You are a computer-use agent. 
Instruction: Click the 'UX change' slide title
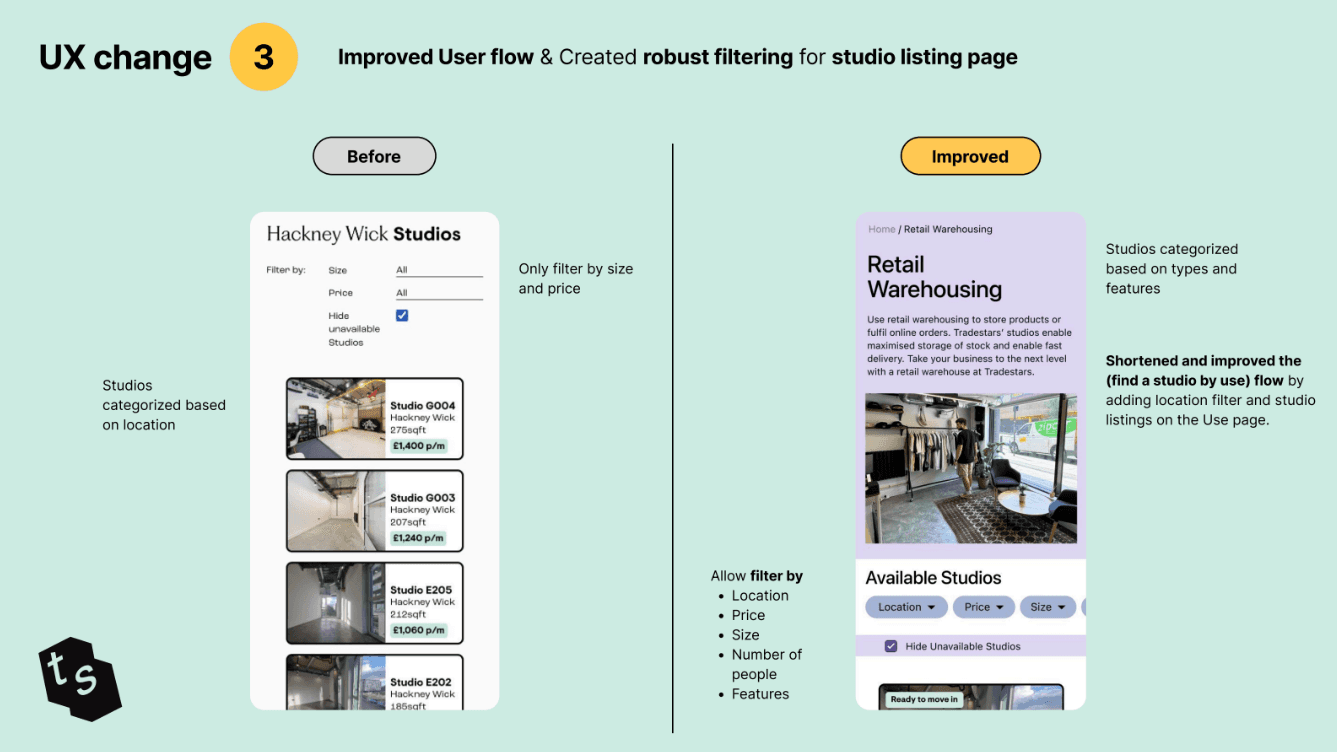(125, 58)
